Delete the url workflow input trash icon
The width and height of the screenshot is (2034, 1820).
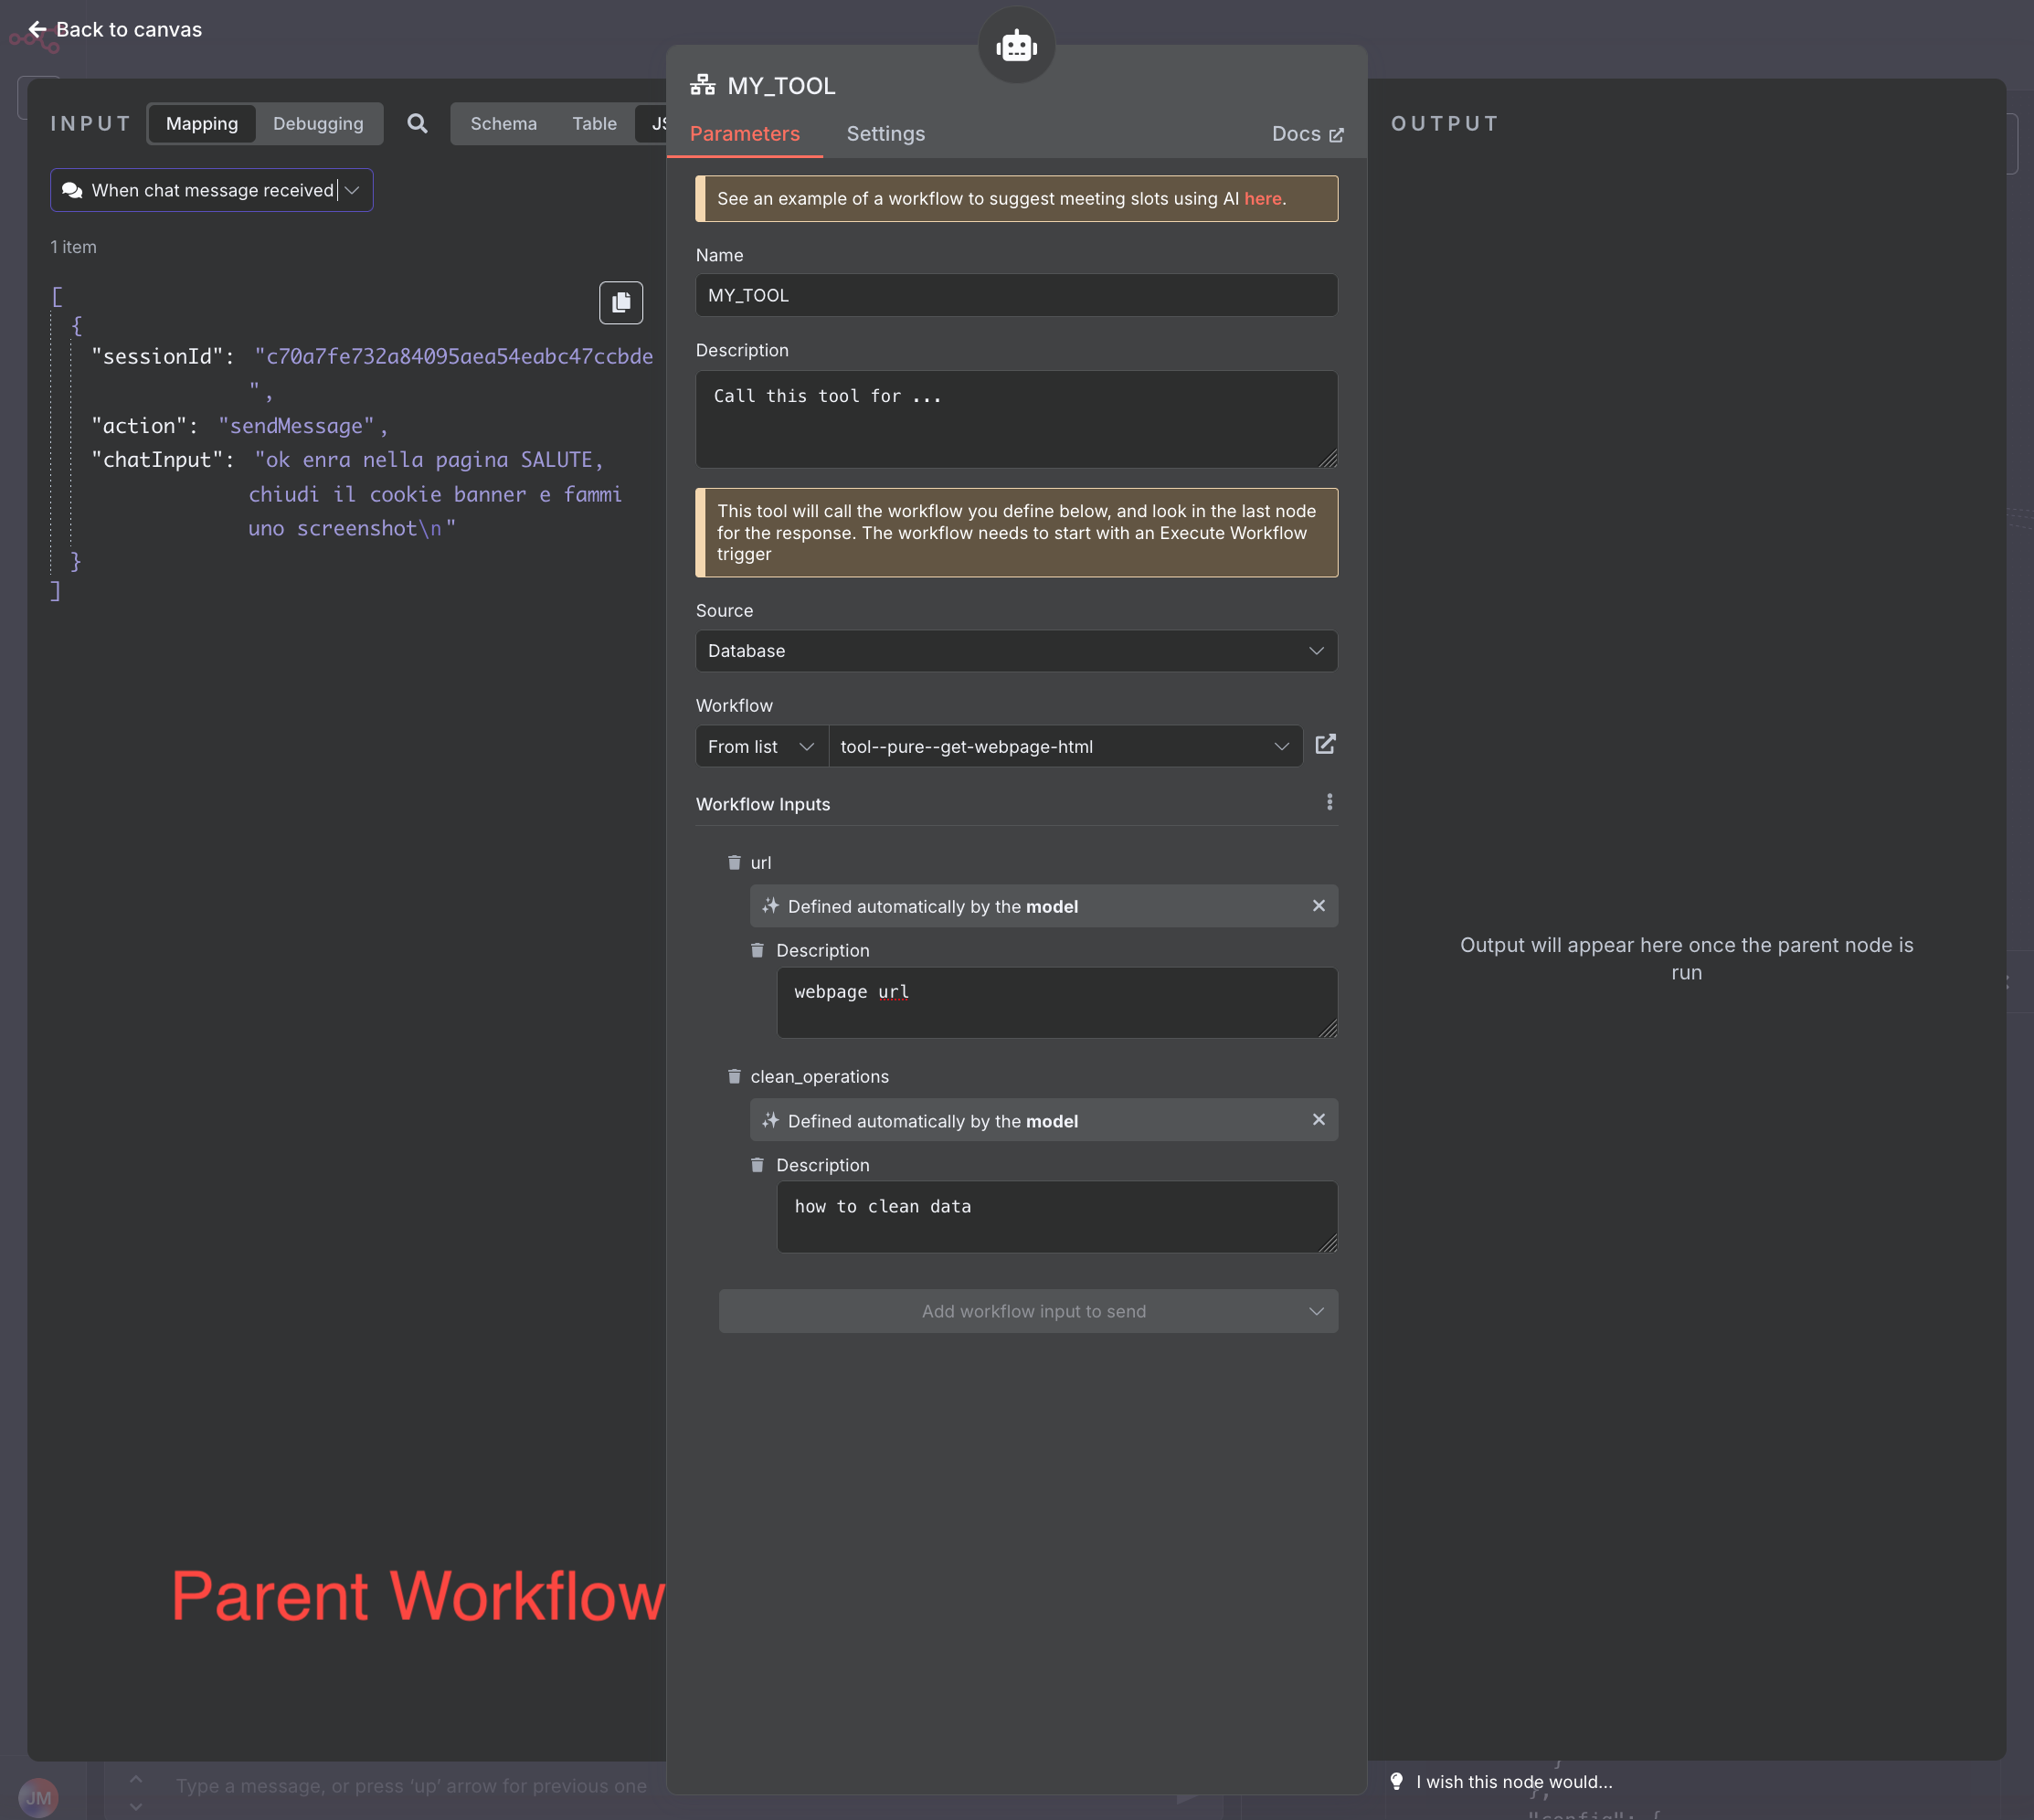point(734,862)
